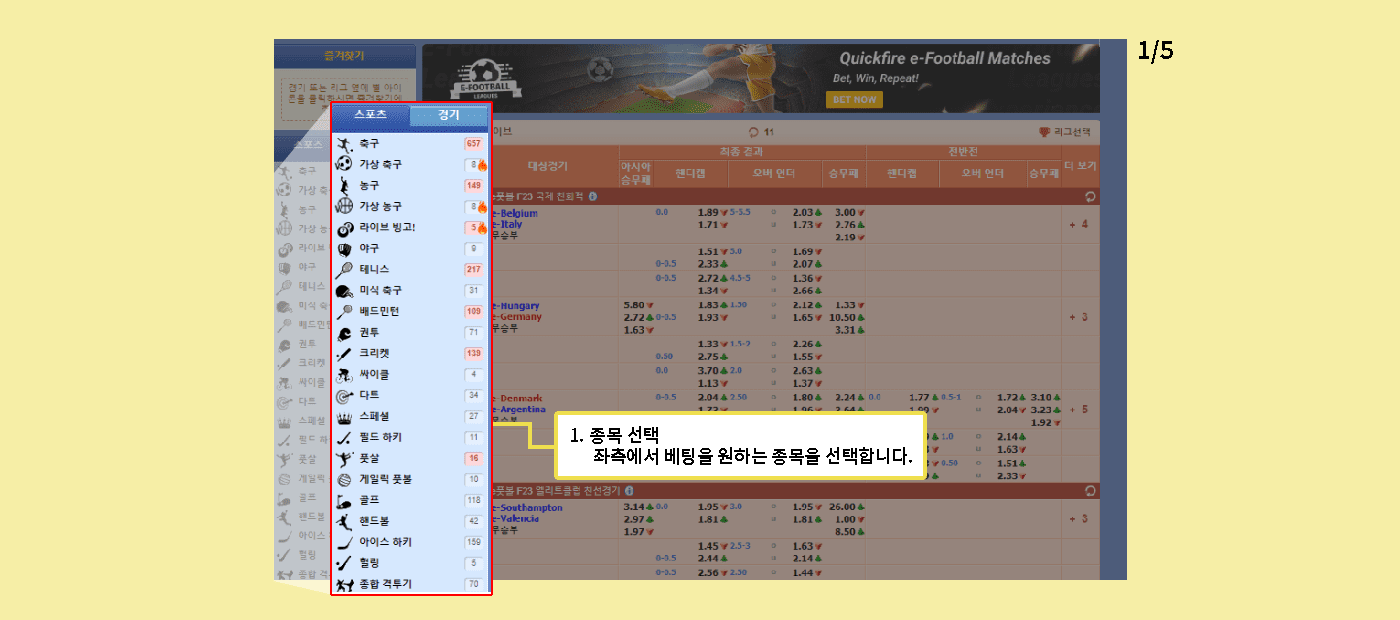Click the refresh icon beside number 11
The height and width of the screenshot is (620, 1400).
pyautogui.click(x=753, y=131)
